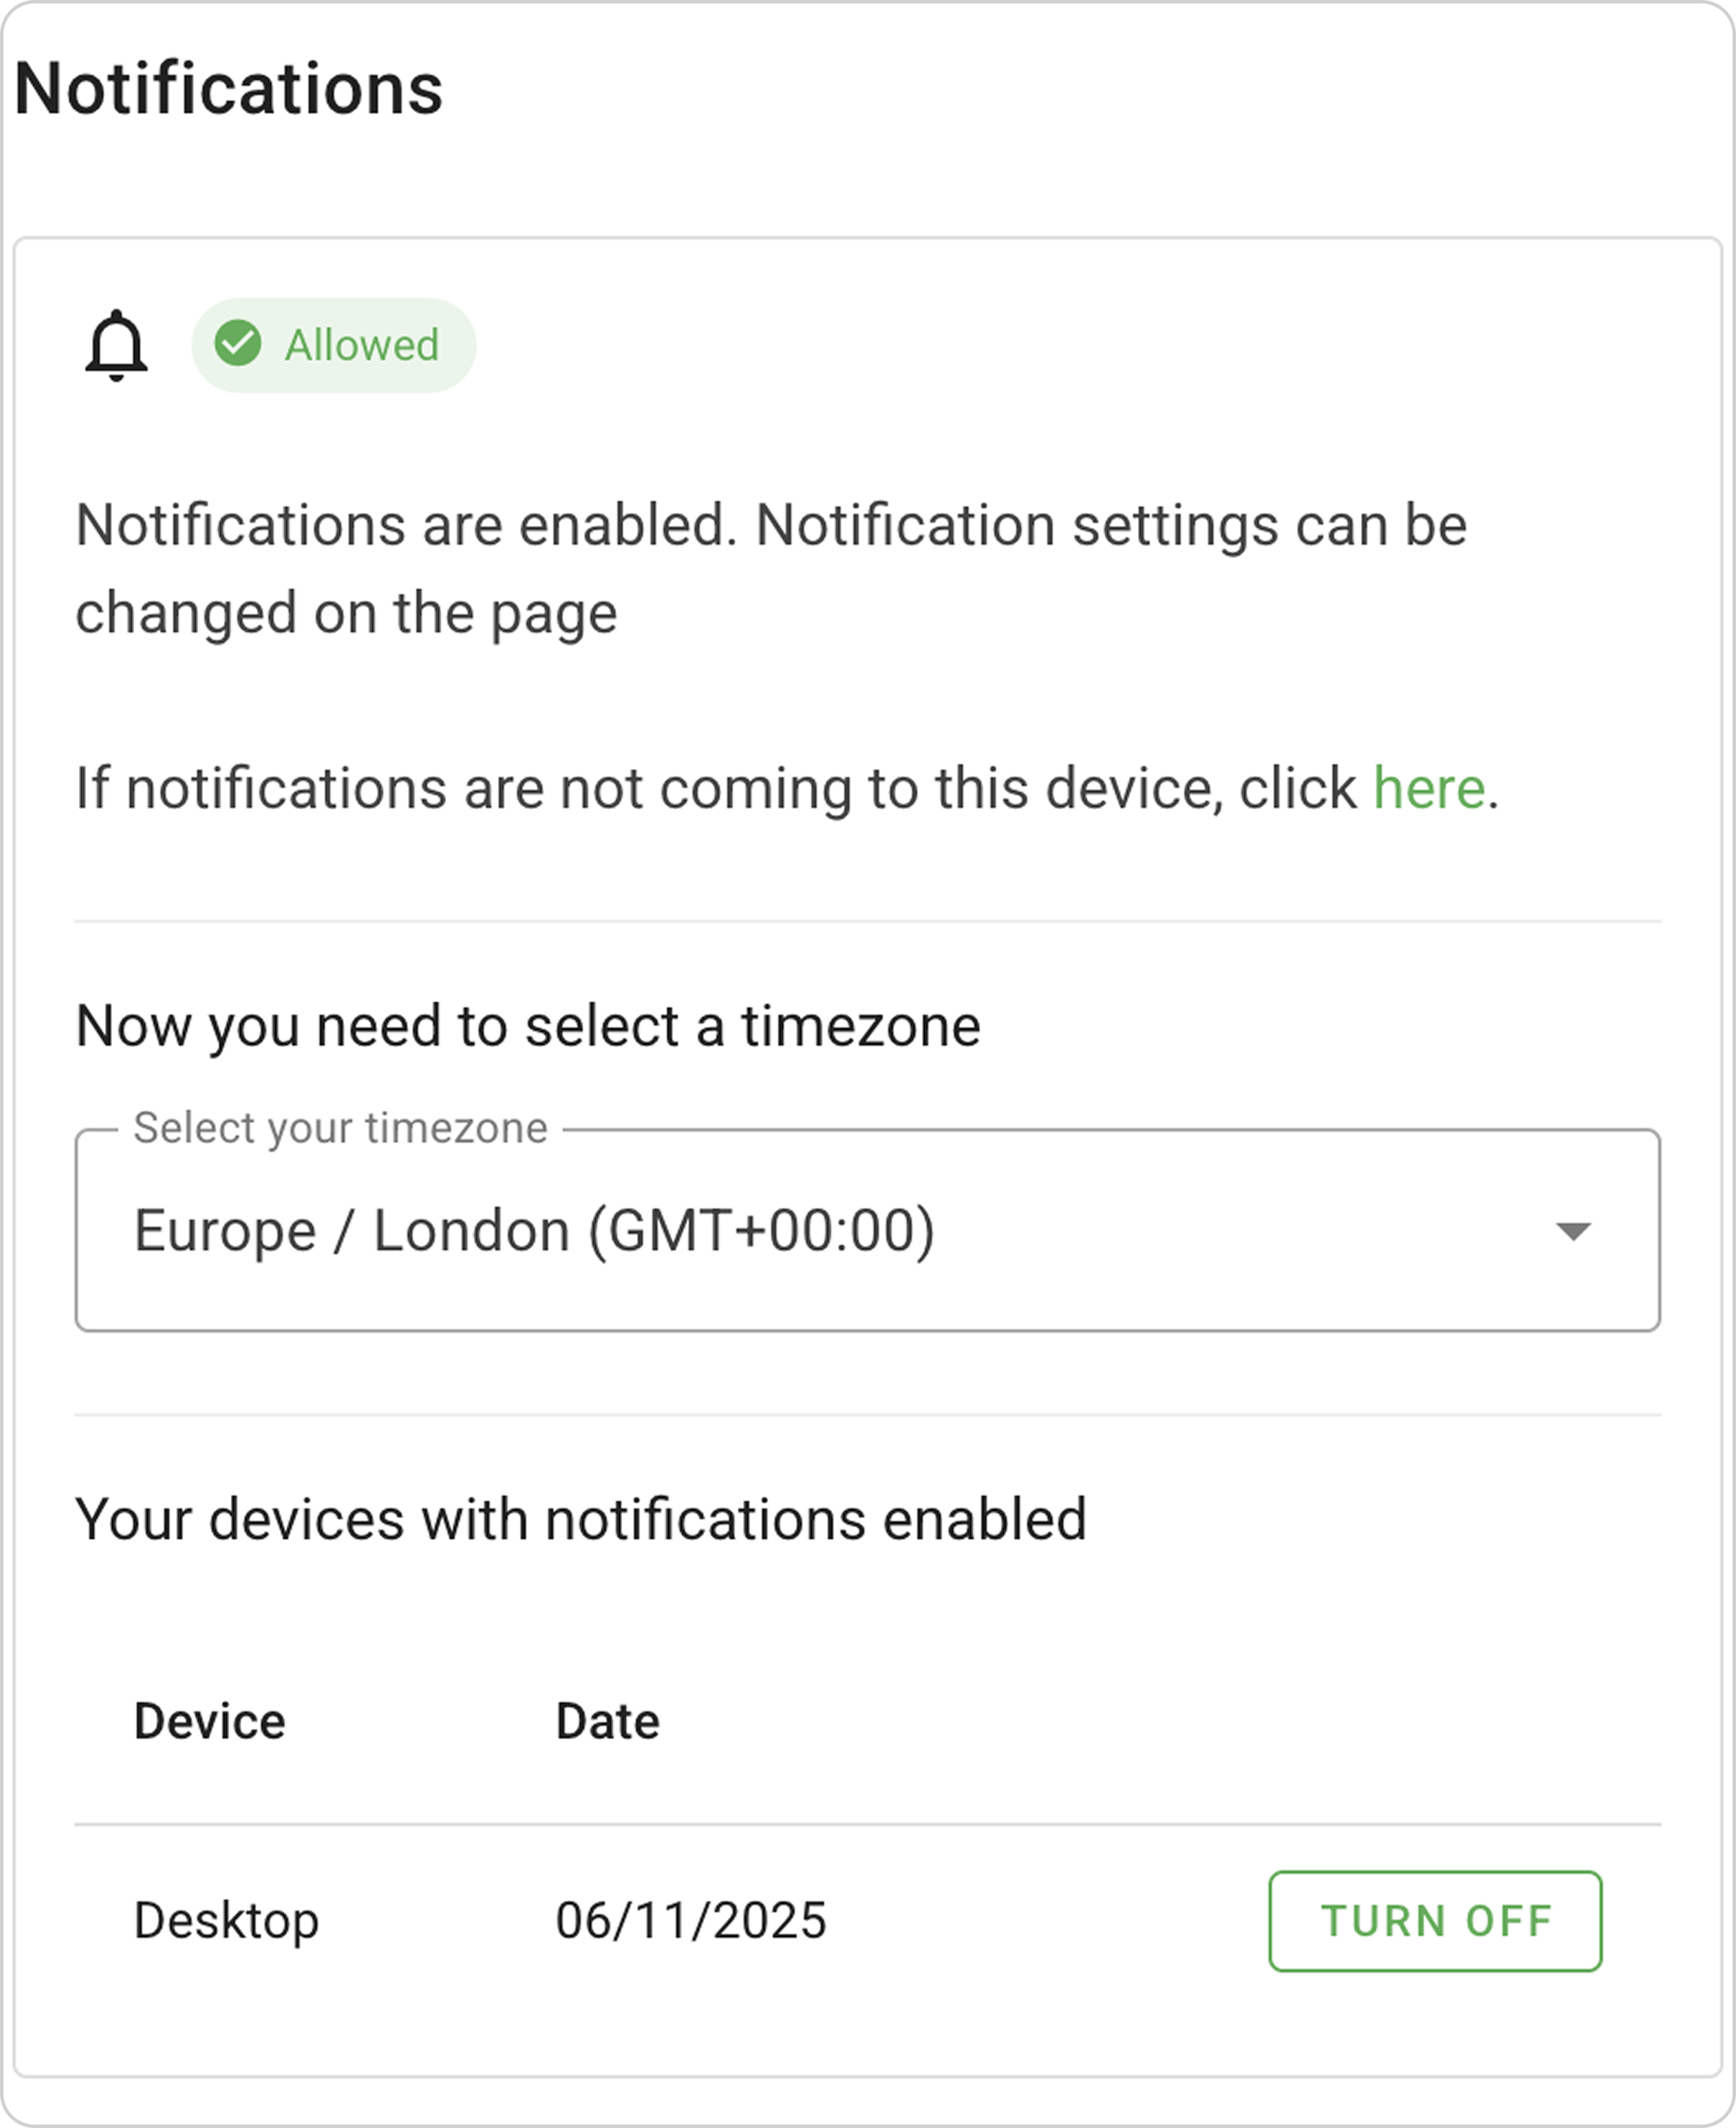Click "Notifications are enabled" description text
Image resolution: width=1736 pixels, height=2128 pixels.
[405, 525]
